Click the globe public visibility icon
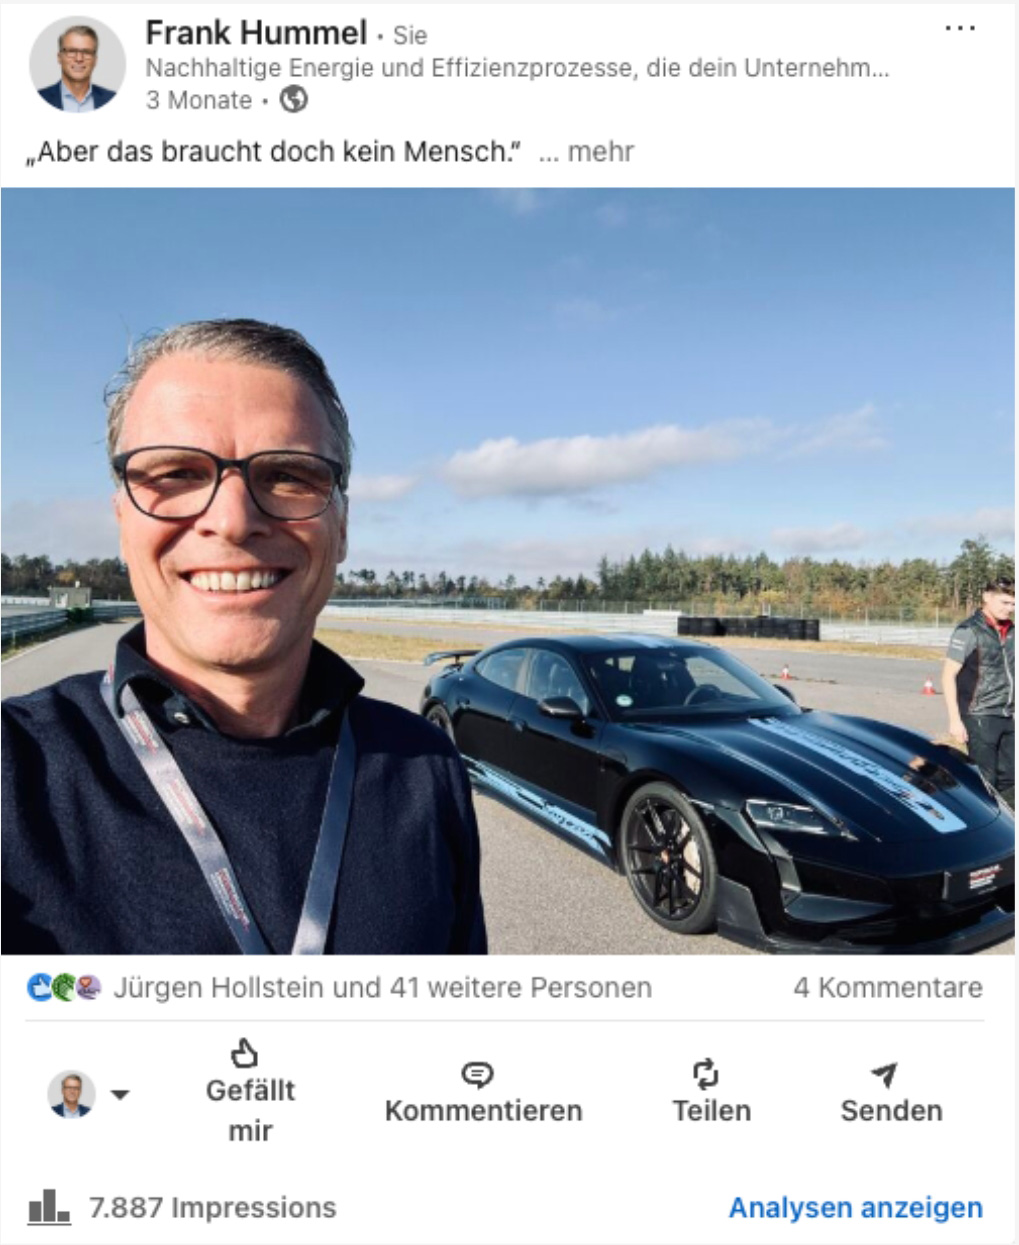The height and width of the screenshot is (1245, 1019). (x=293, y=99)
